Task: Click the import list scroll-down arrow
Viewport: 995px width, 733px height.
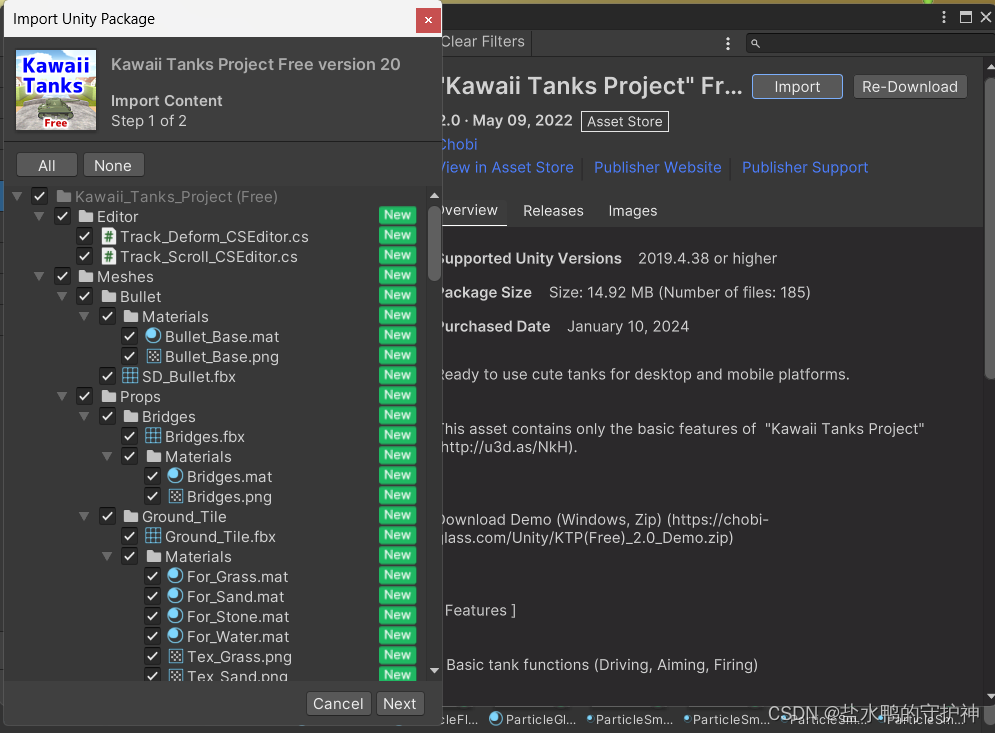Action: [x=434, y=670]
